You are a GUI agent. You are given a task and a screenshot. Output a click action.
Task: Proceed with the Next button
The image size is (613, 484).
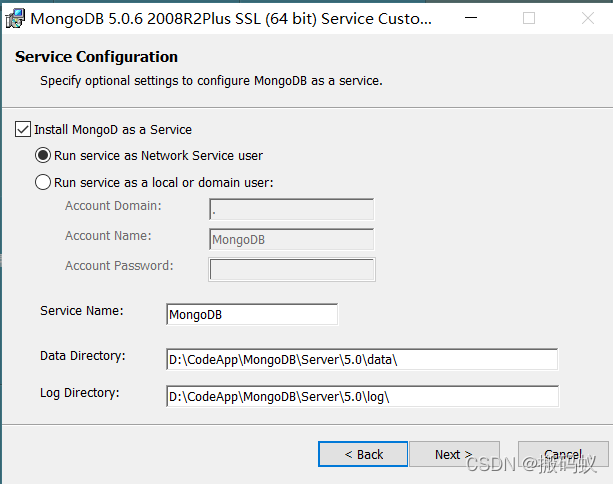tap(454, 454)
